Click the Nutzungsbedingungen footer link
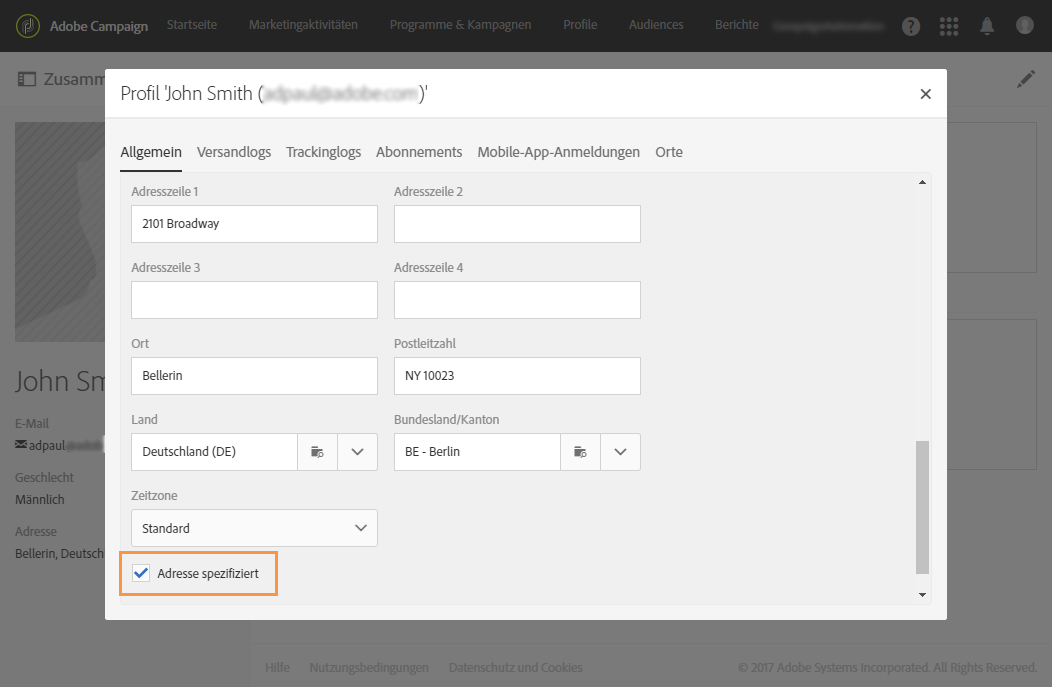Viewport: 1054px width, 687px height. (x=369, y=667)
